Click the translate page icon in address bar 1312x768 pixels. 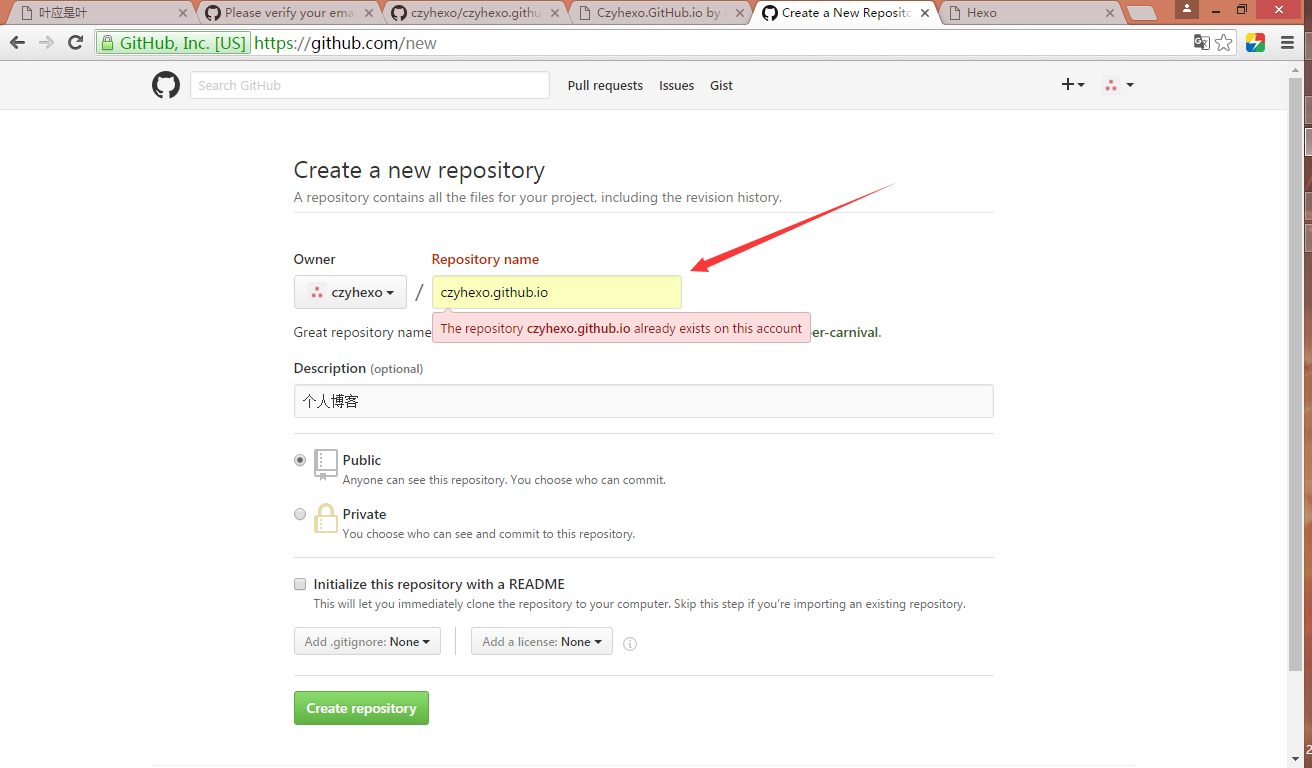tap(1202, 43)
